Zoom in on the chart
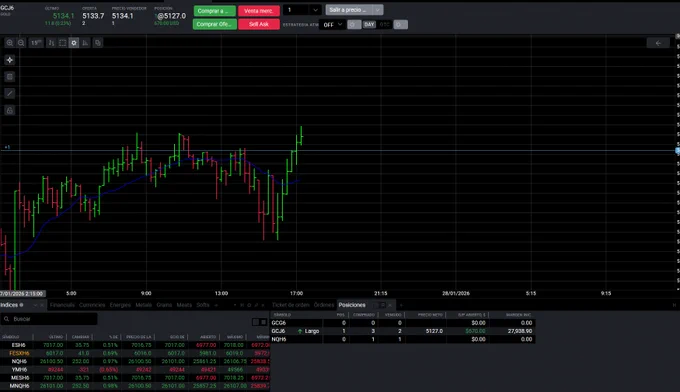680x392 pixels. [x=10, y=42]
